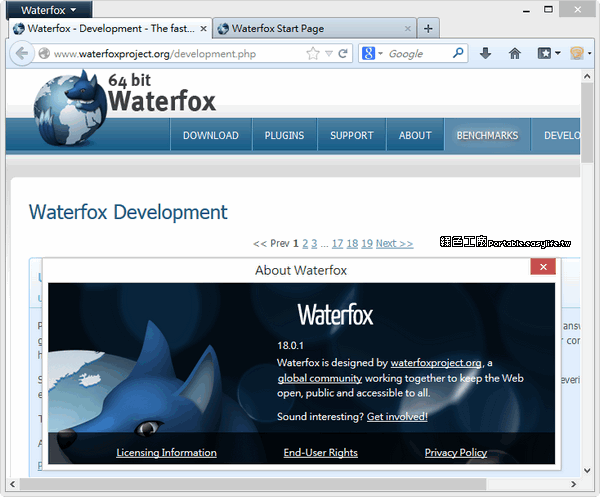Open the DOWNLOAD nav item
The image size is (600, 497).
coord(211,135)
